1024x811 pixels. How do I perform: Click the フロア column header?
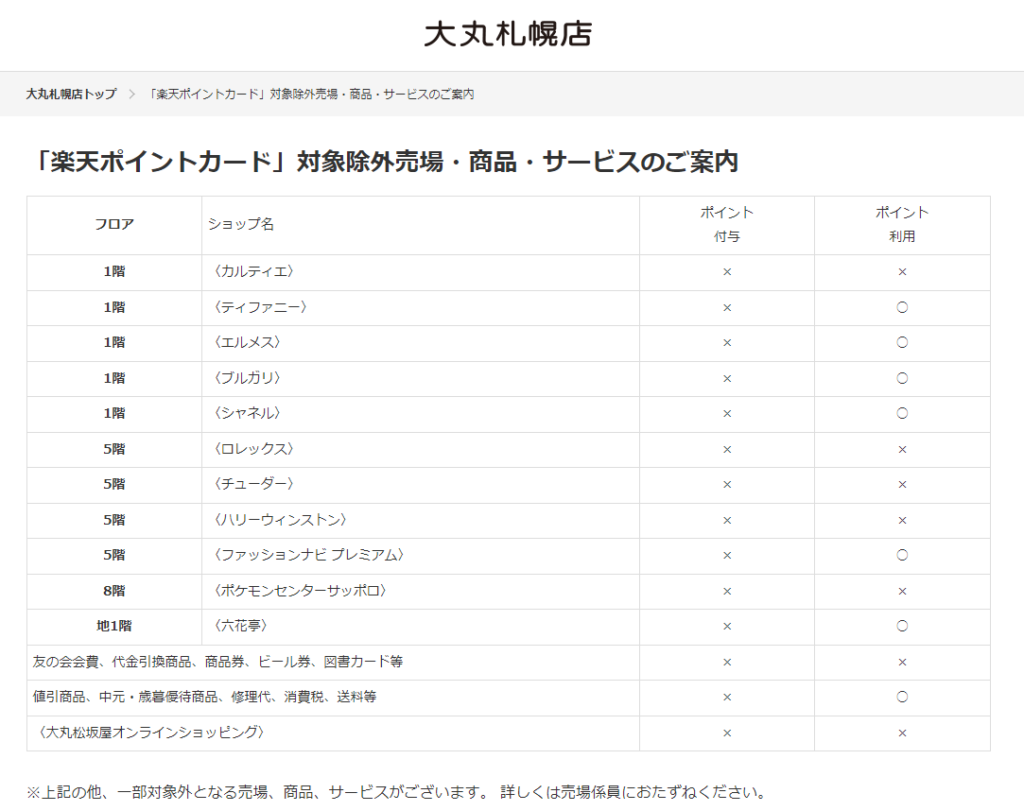coord(114,224)
